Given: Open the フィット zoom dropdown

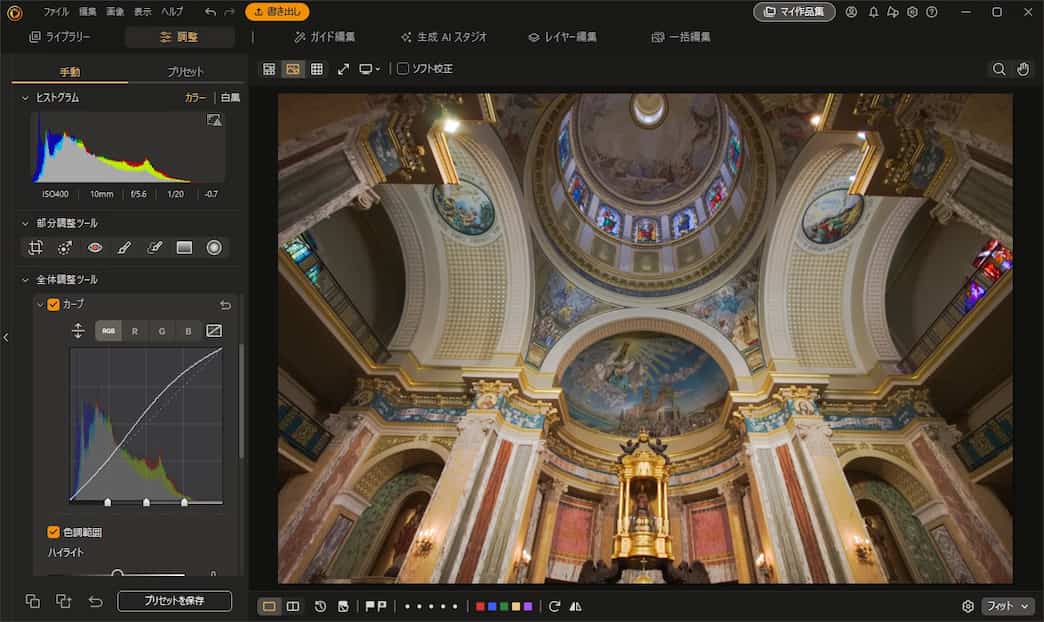Looking at the screenshot, I should point(1006,606).
